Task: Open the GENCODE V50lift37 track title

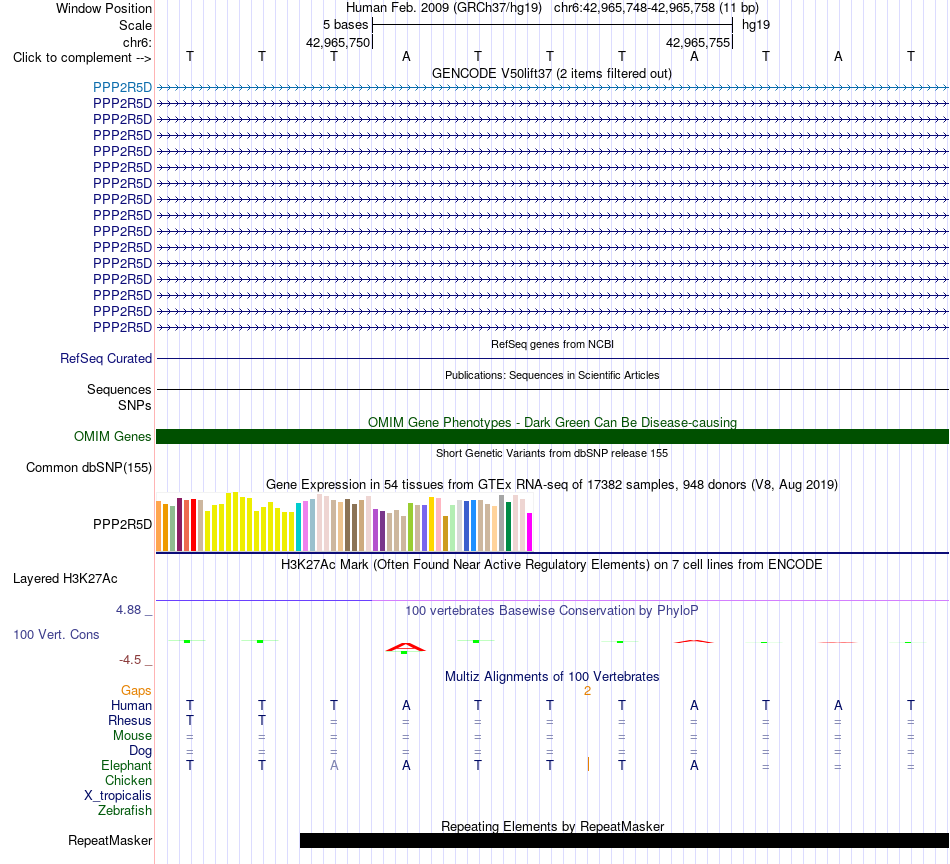Action: tap(551, 73)
